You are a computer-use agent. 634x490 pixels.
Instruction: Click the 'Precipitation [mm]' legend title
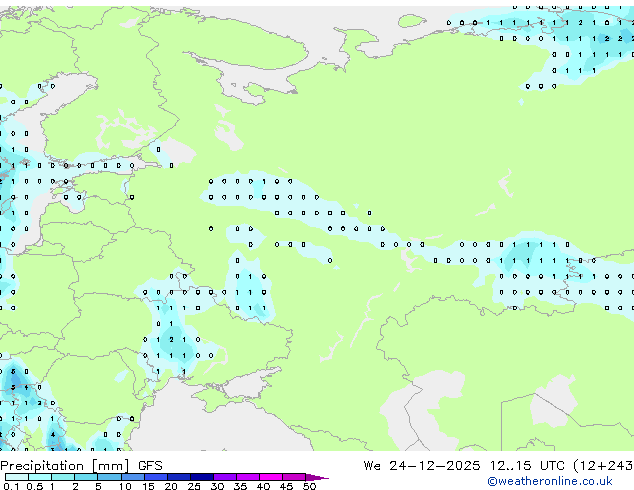click(x=65, y=466)
